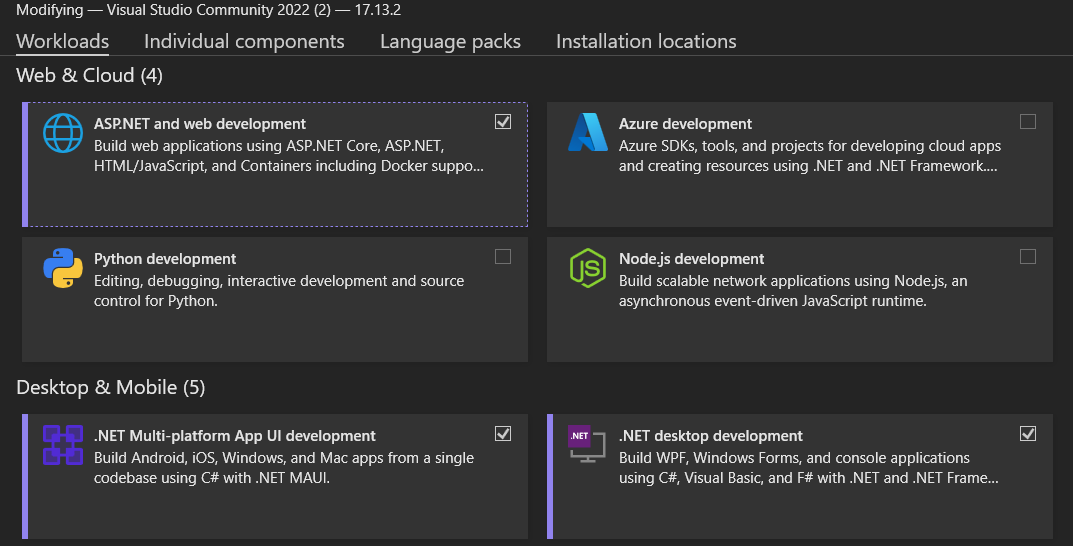Screen dimensions: 1073x546
Task: Select the Python development workload title
Action: click(165, 259)
